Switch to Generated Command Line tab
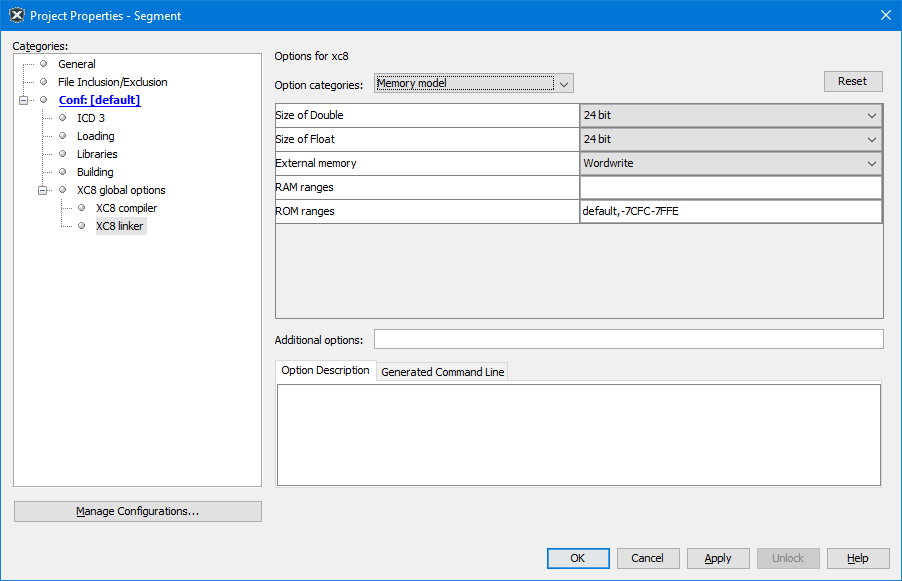The width and height of the screenshot is (902, 581). [x=442, y=372]
